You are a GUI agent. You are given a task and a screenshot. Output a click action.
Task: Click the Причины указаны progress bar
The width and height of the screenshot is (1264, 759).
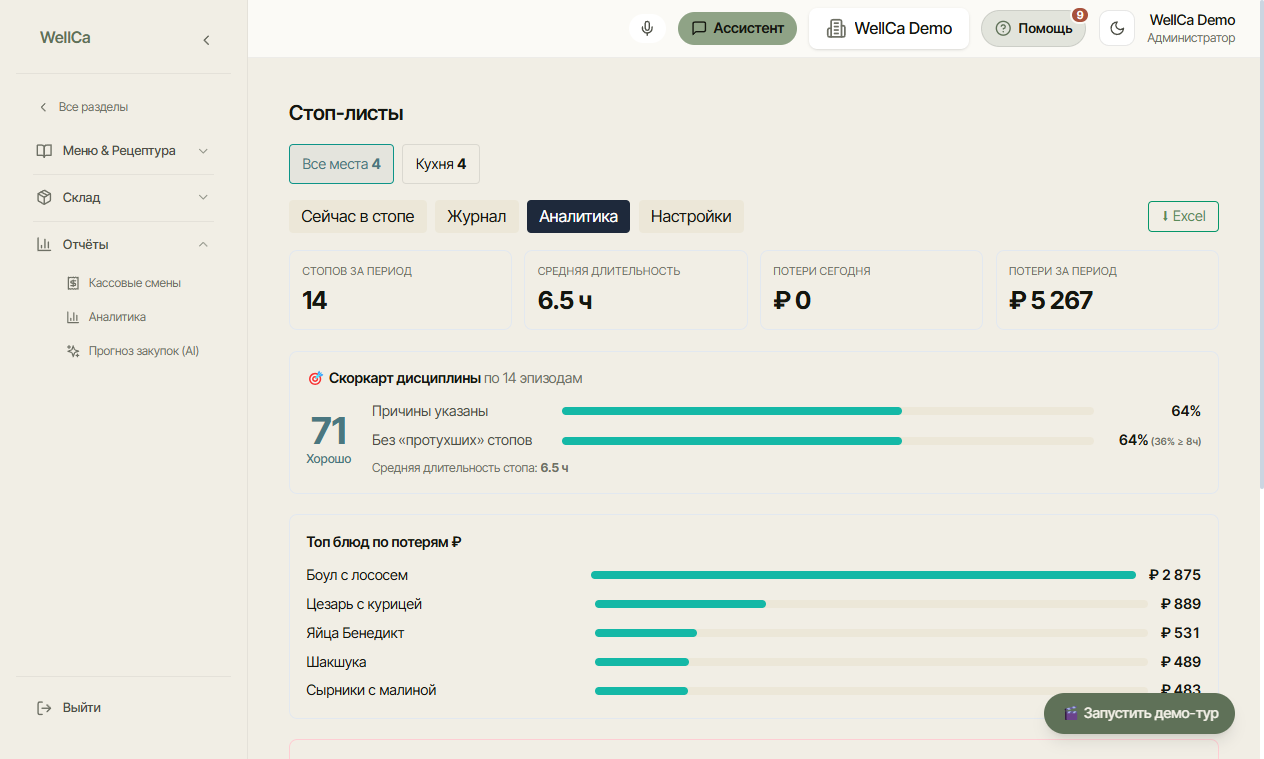pos(828,411)
